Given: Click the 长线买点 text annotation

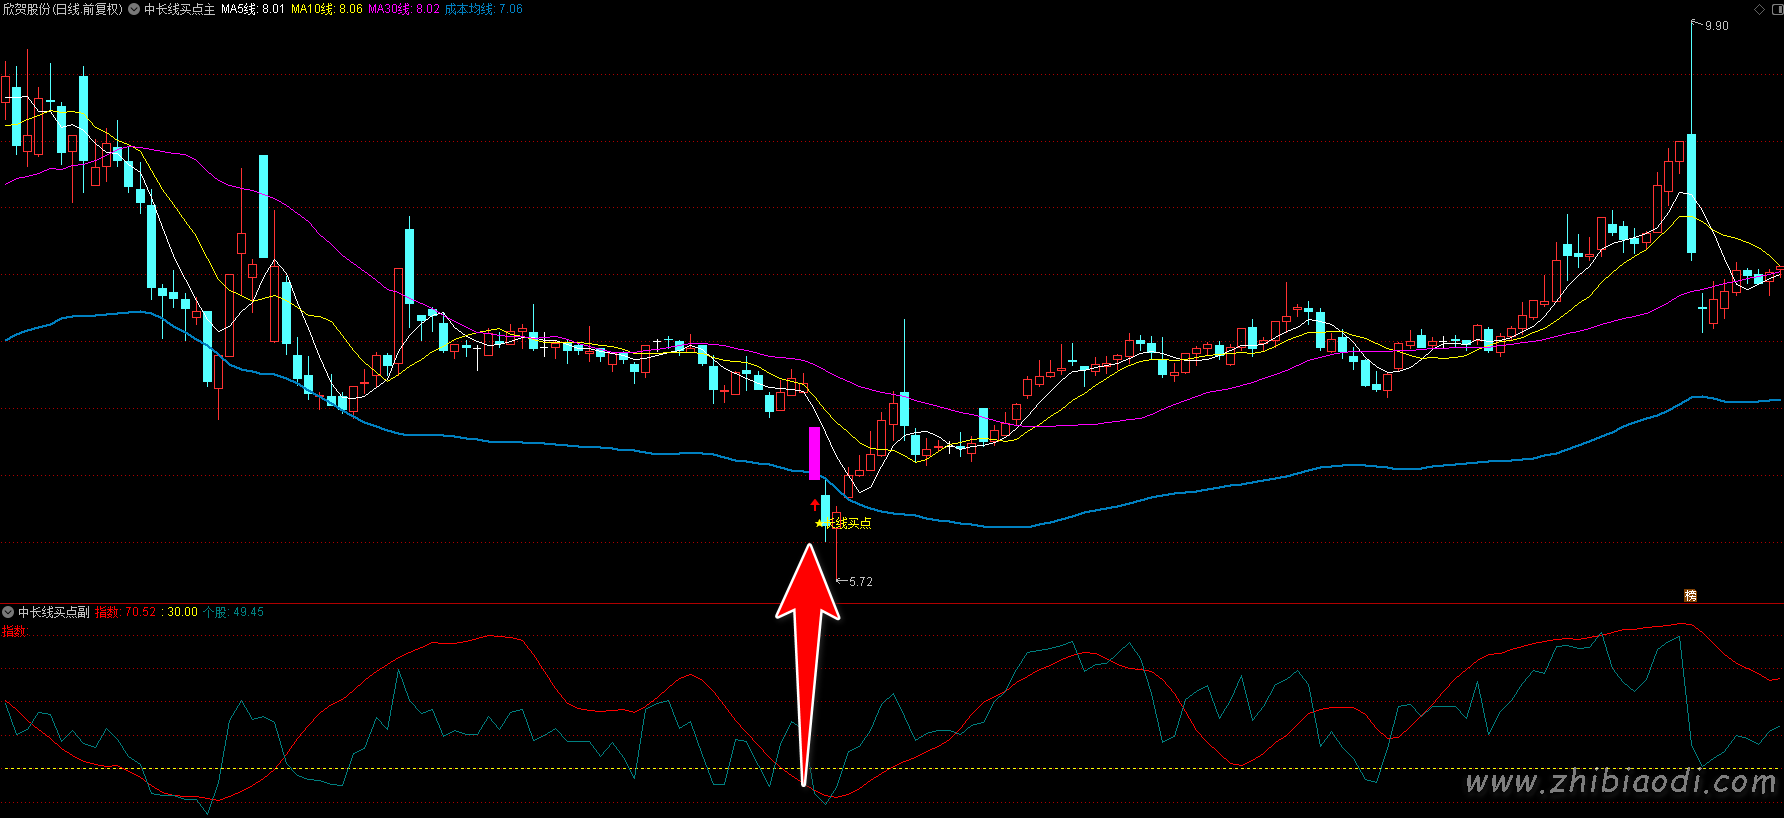Looking at the screenshot, I should pos(851,523).
